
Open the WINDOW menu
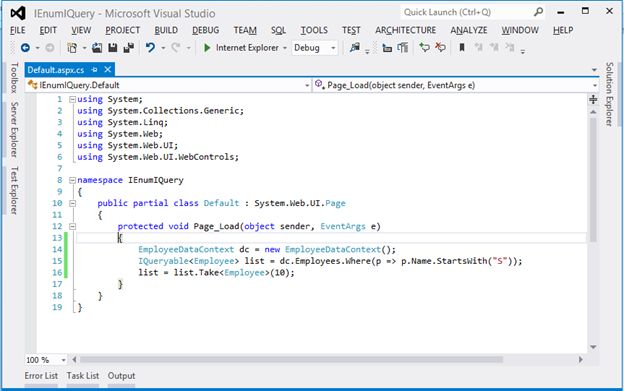(x=520, y=30)
